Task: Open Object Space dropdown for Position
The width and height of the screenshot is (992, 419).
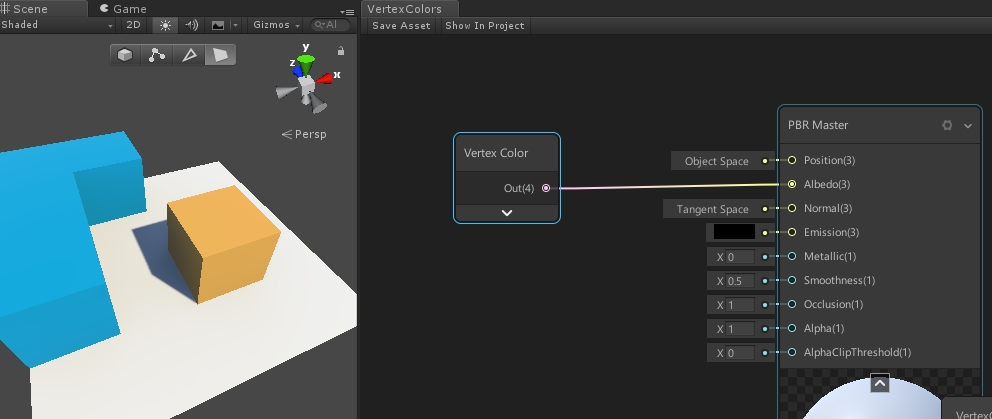Action: coord(716,161)
